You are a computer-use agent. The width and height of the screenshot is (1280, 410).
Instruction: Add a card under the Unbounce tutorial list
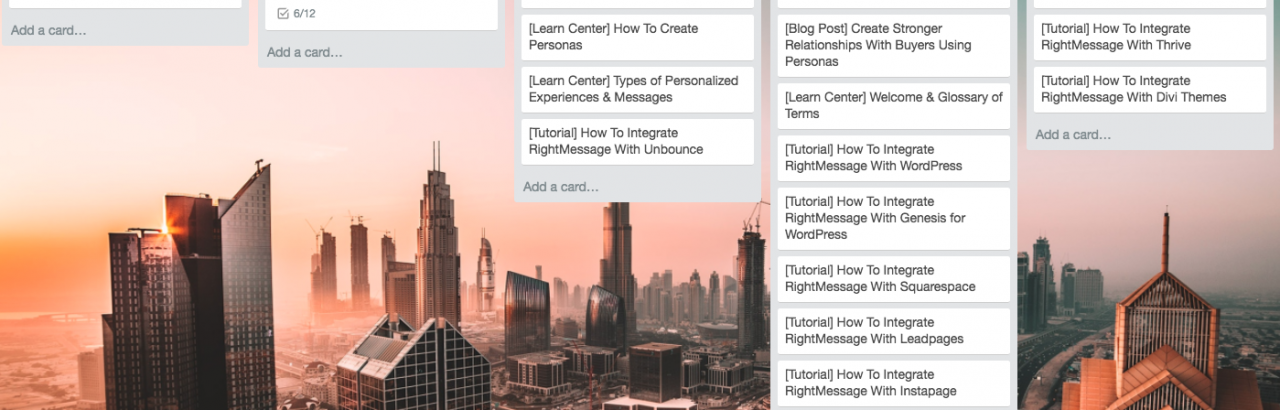(x=561, y=186)
